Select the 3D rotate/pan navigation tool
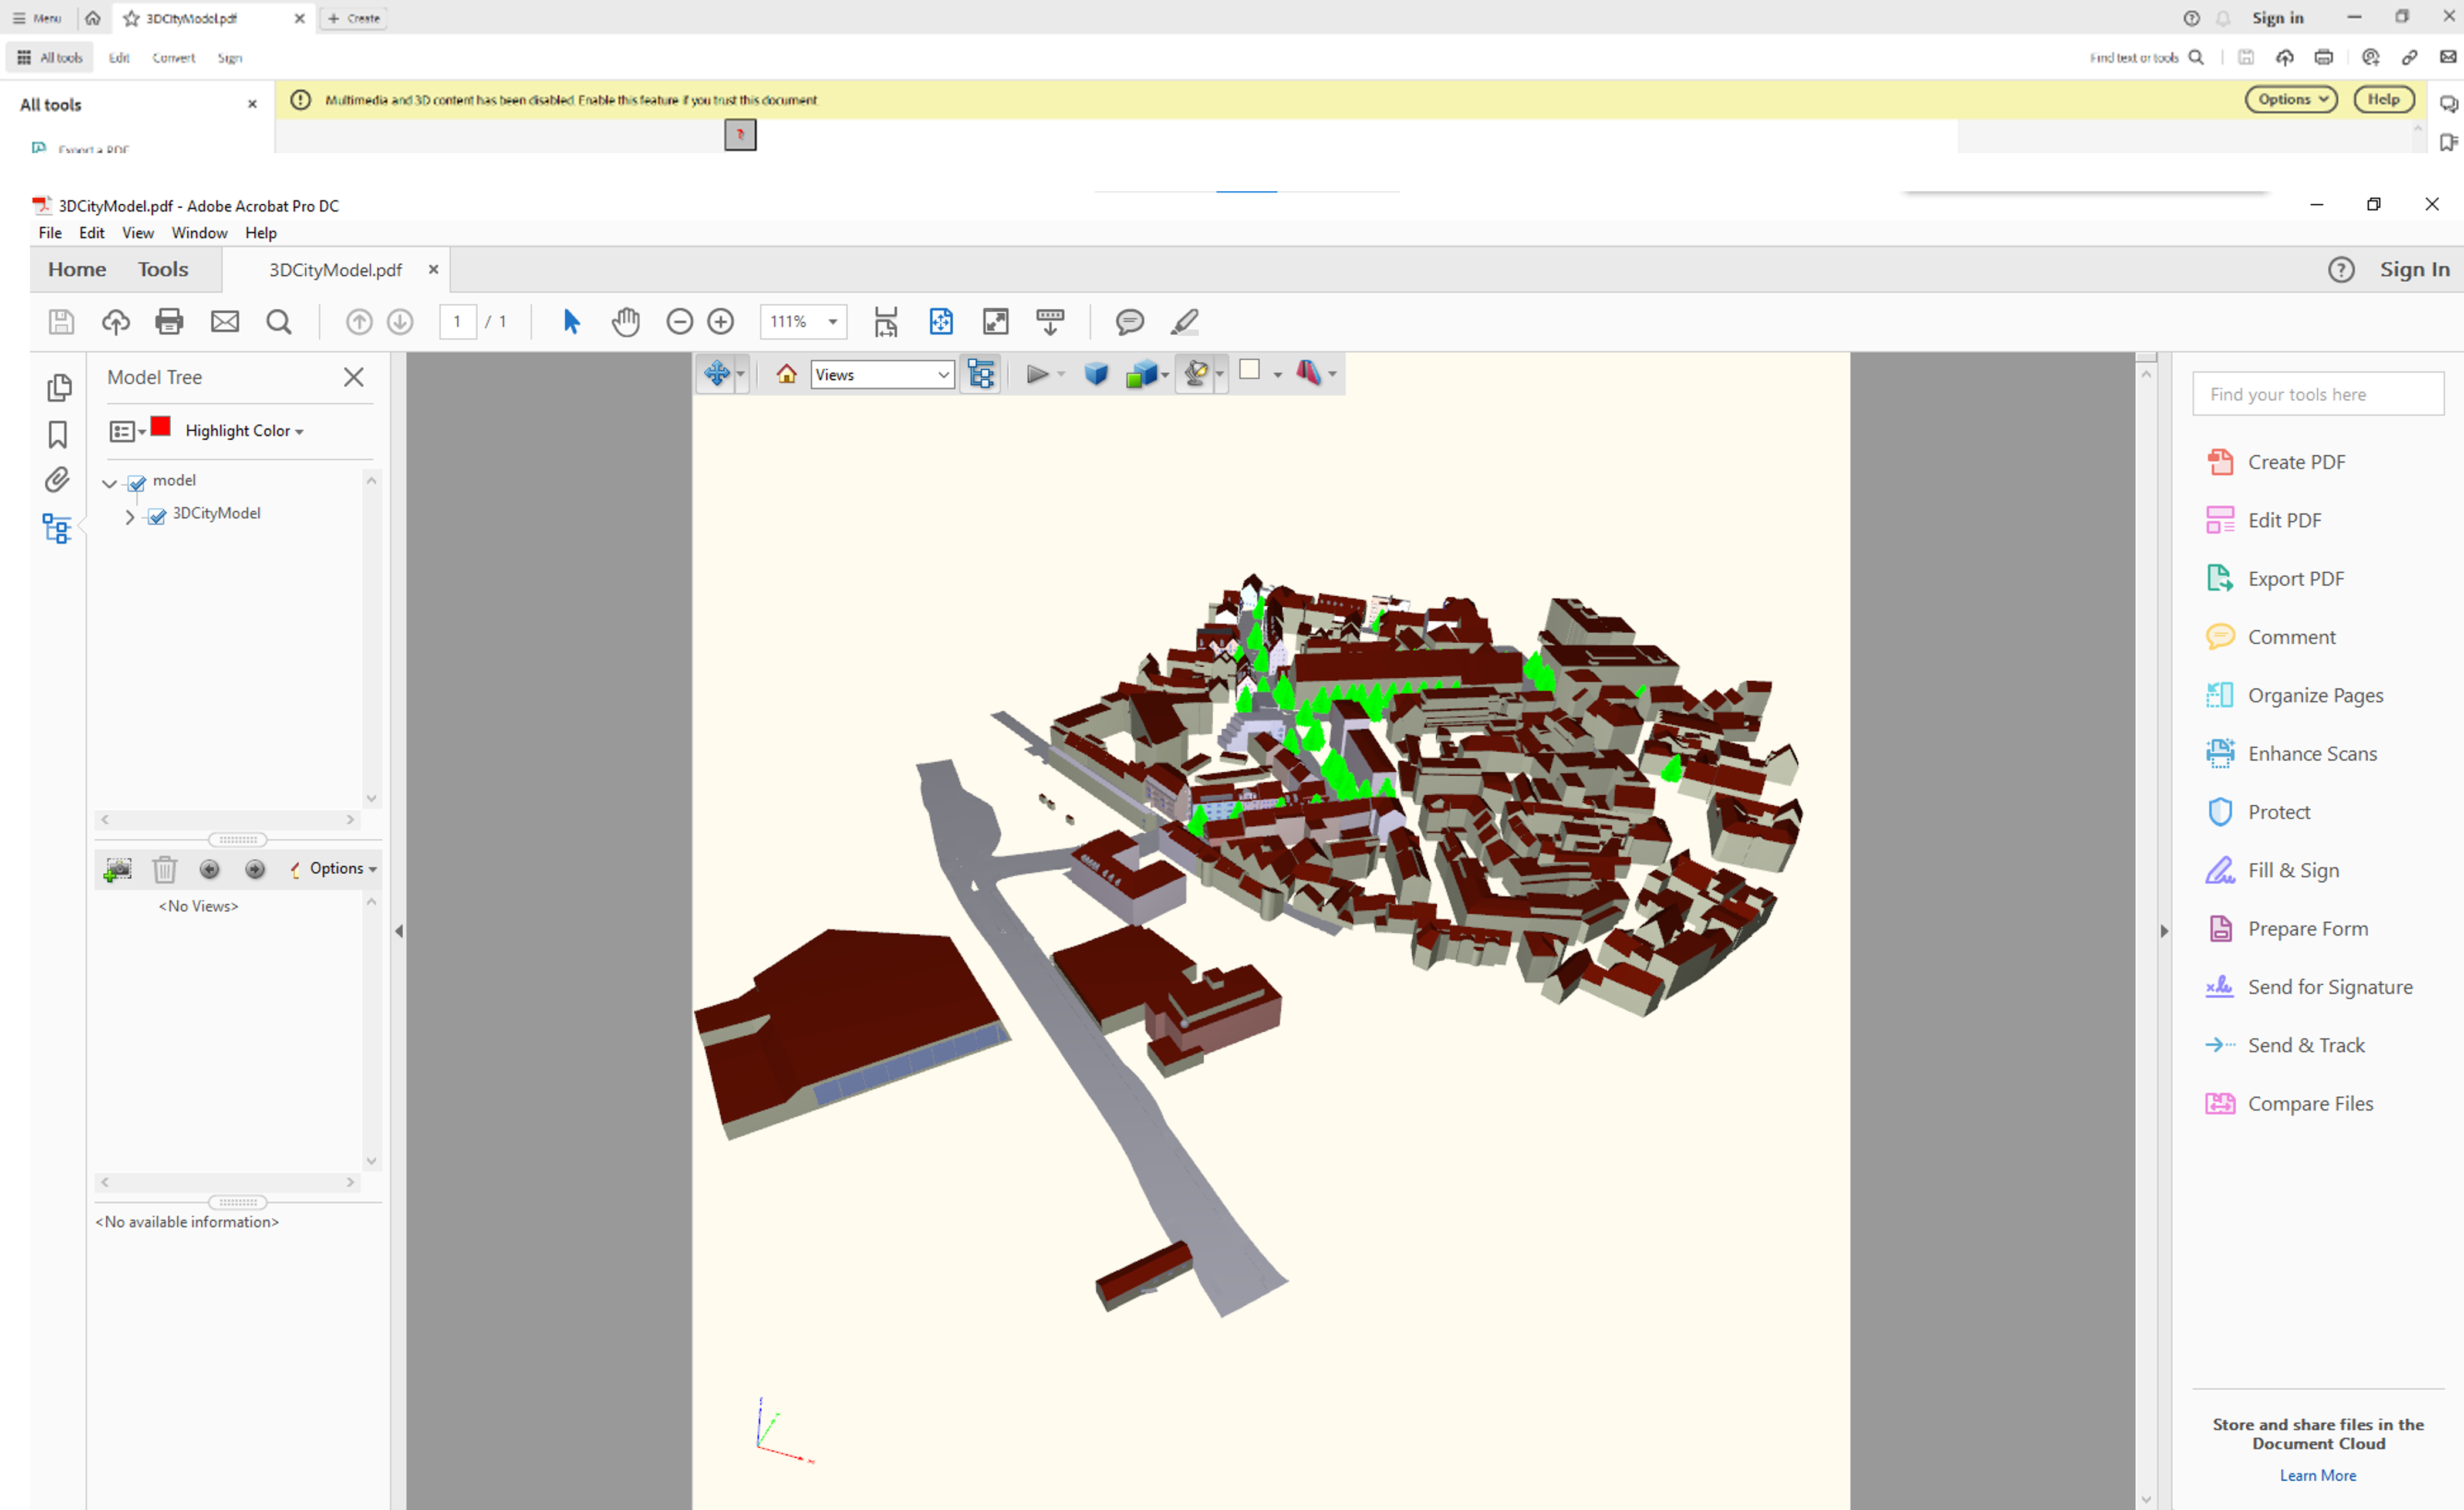This screenshot has width=2464, height=1510. pyautogui.click(x=716, y=374)
